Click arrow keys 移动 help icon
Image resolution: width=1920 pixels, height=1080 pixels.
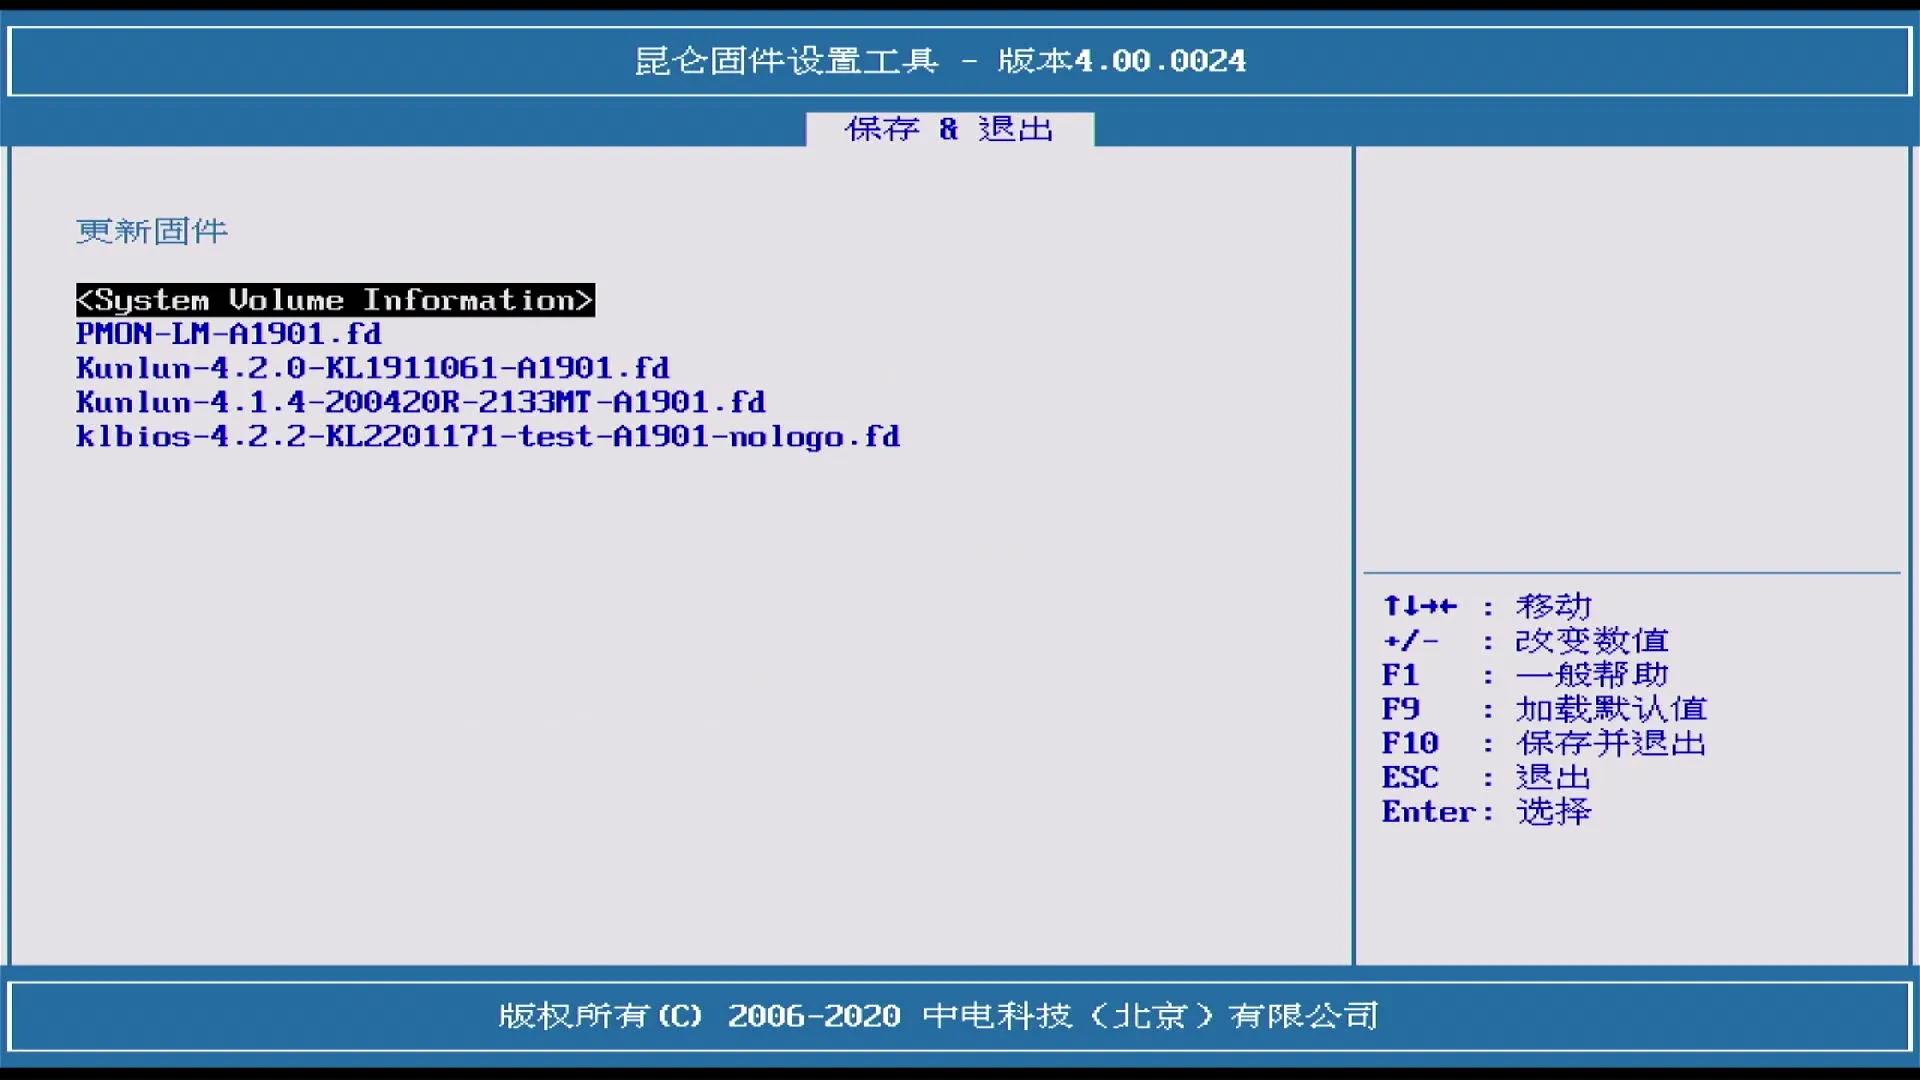(x=1419, y=606)
